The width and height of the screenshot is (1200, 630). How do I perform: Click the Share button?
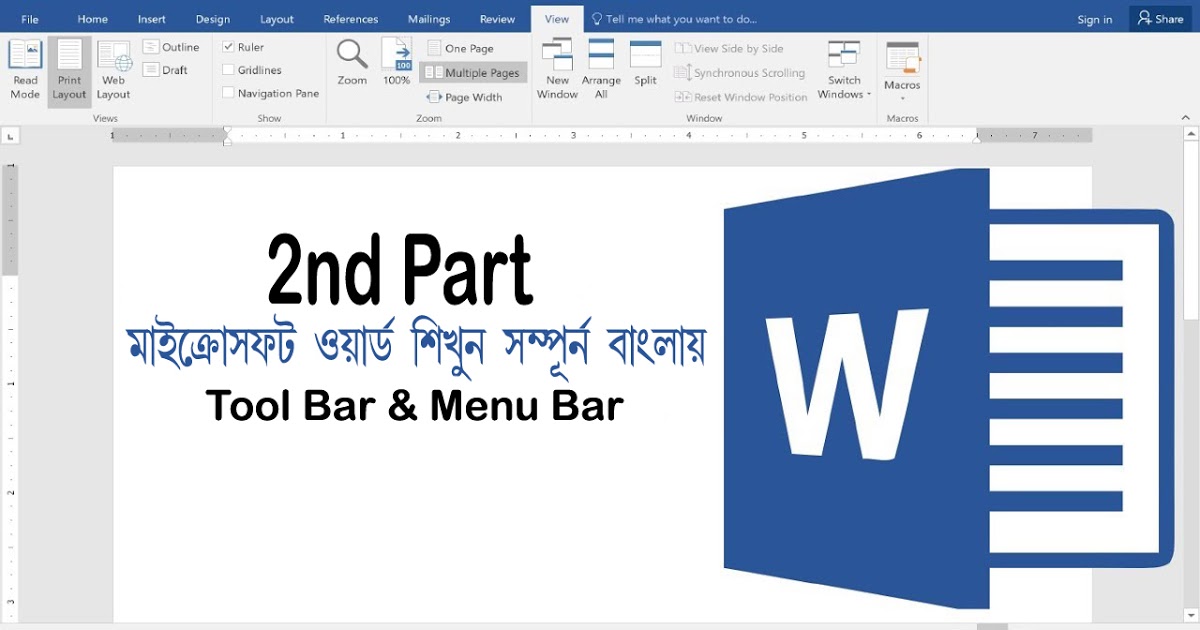pyautogui.click(x=1160, y=19)
